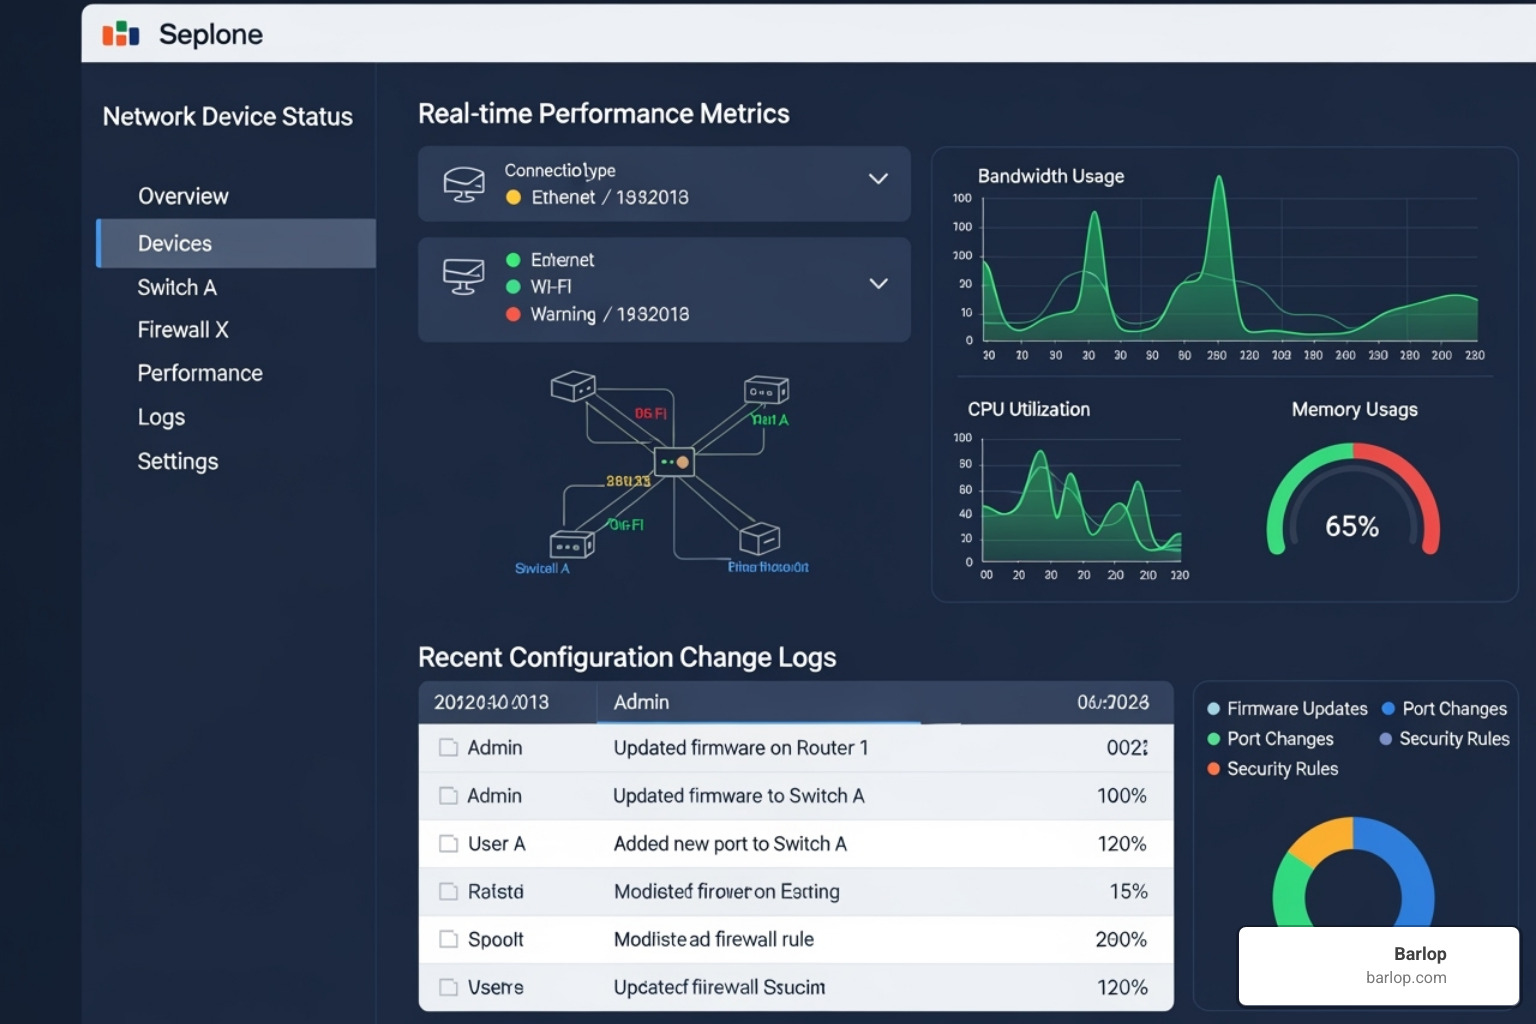Select the Switch A node in the topology diagram
Screen dimensions: 1536x1024
(x=571, y=547)
